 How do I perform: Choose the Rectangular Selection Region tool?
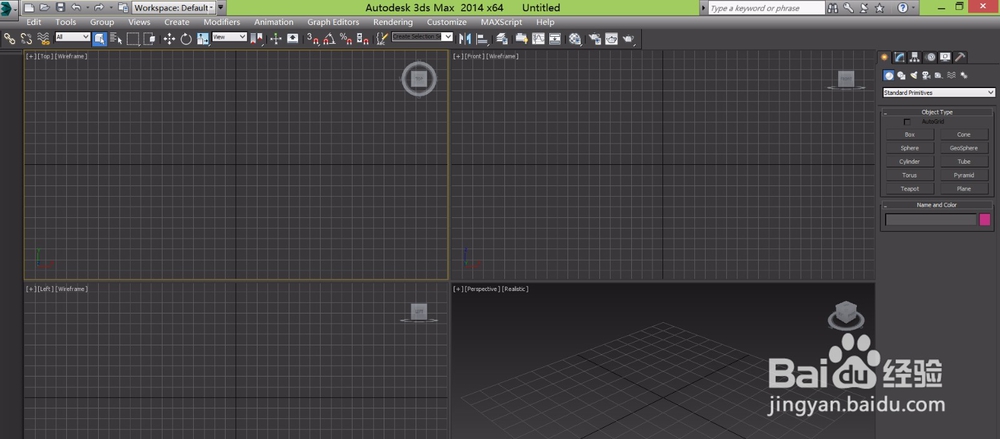tap(133, 39)
